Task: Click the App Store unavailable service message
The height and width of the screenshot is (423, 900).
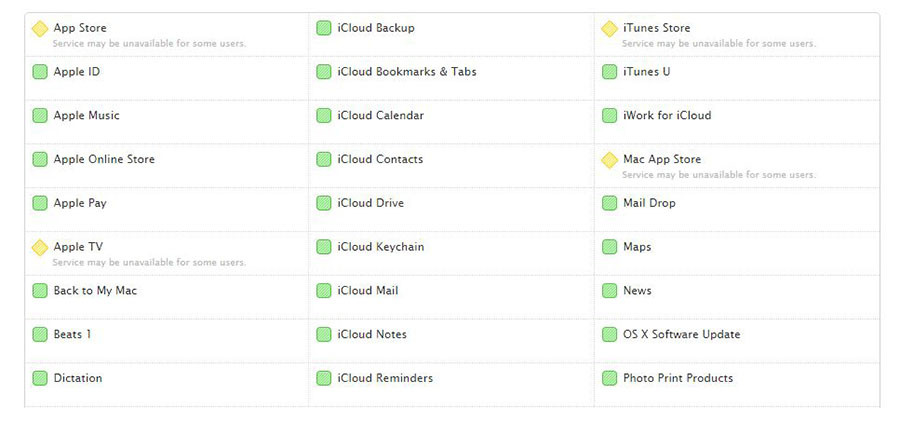Action: [x=149, y=44]
